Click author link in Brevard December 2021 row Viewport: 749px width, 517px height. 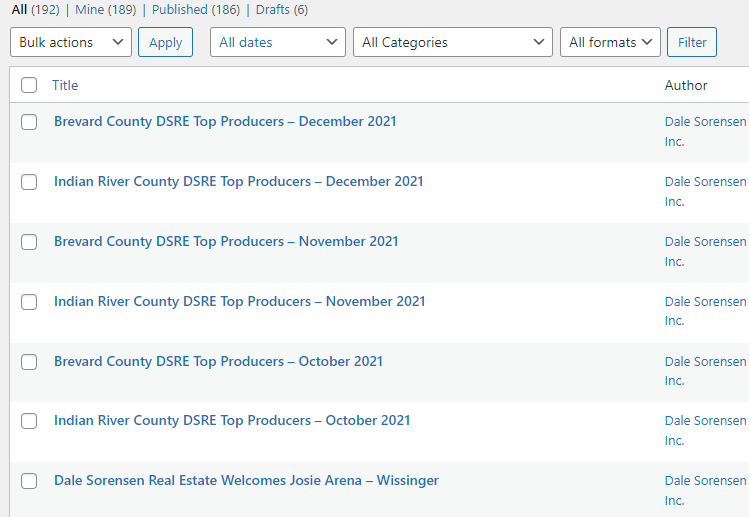[705, 131]
